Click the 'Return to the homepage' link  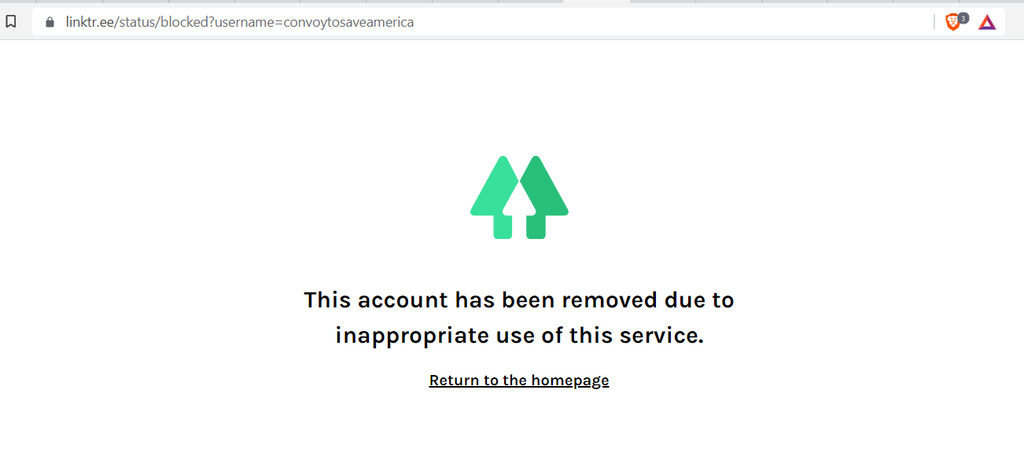519,380
